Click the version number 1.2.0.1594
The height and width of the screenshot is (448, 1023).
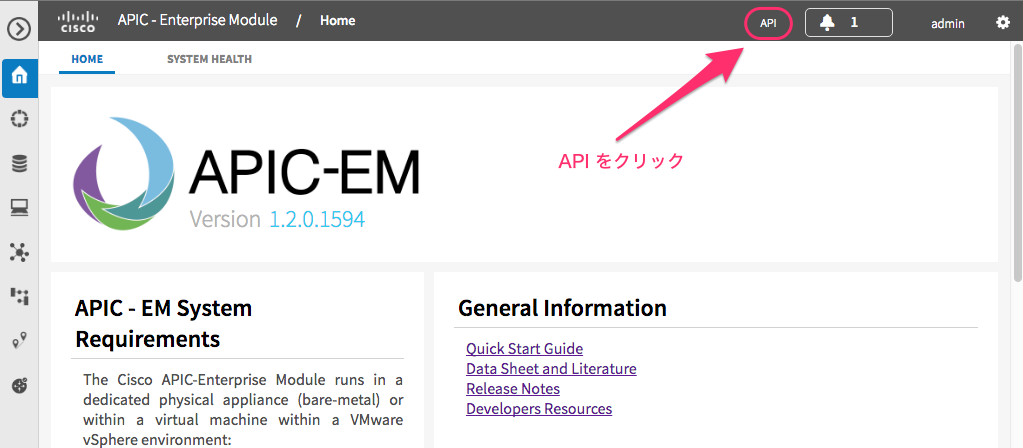point(317,219)
